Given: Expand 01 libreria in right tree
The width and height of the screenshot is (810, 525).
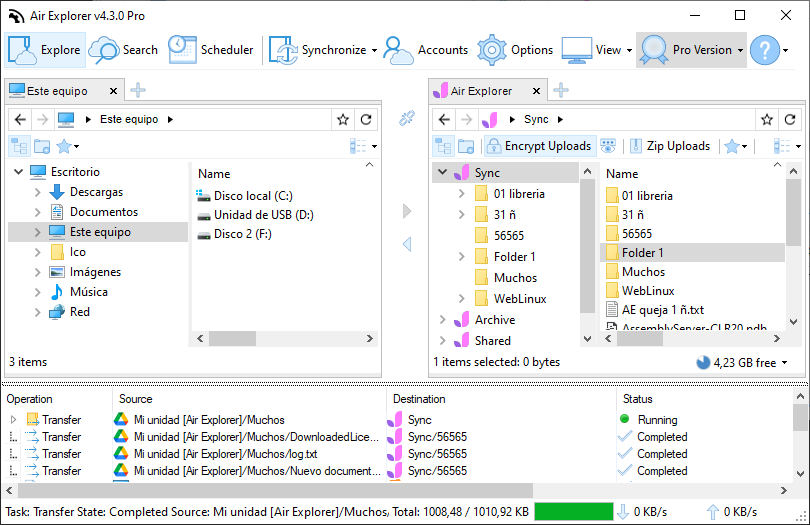Looking at the screenshot, I should tap(462, 194).
